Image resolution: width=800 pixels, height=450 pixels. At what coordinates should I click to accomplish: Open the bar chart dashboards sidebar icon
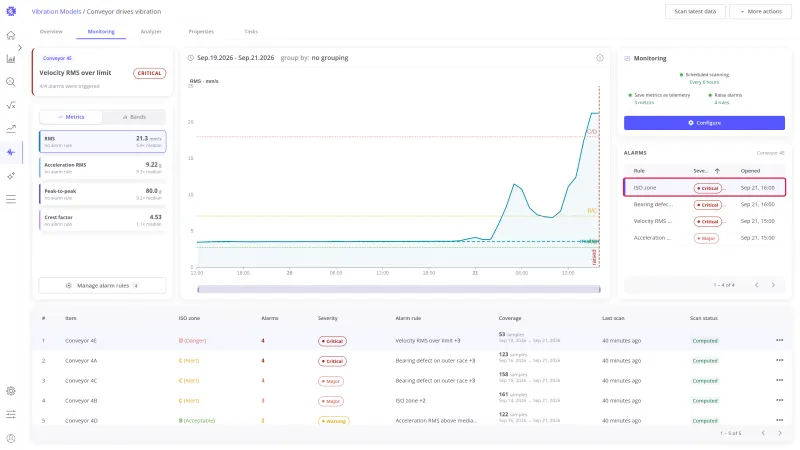coord(11,59)
